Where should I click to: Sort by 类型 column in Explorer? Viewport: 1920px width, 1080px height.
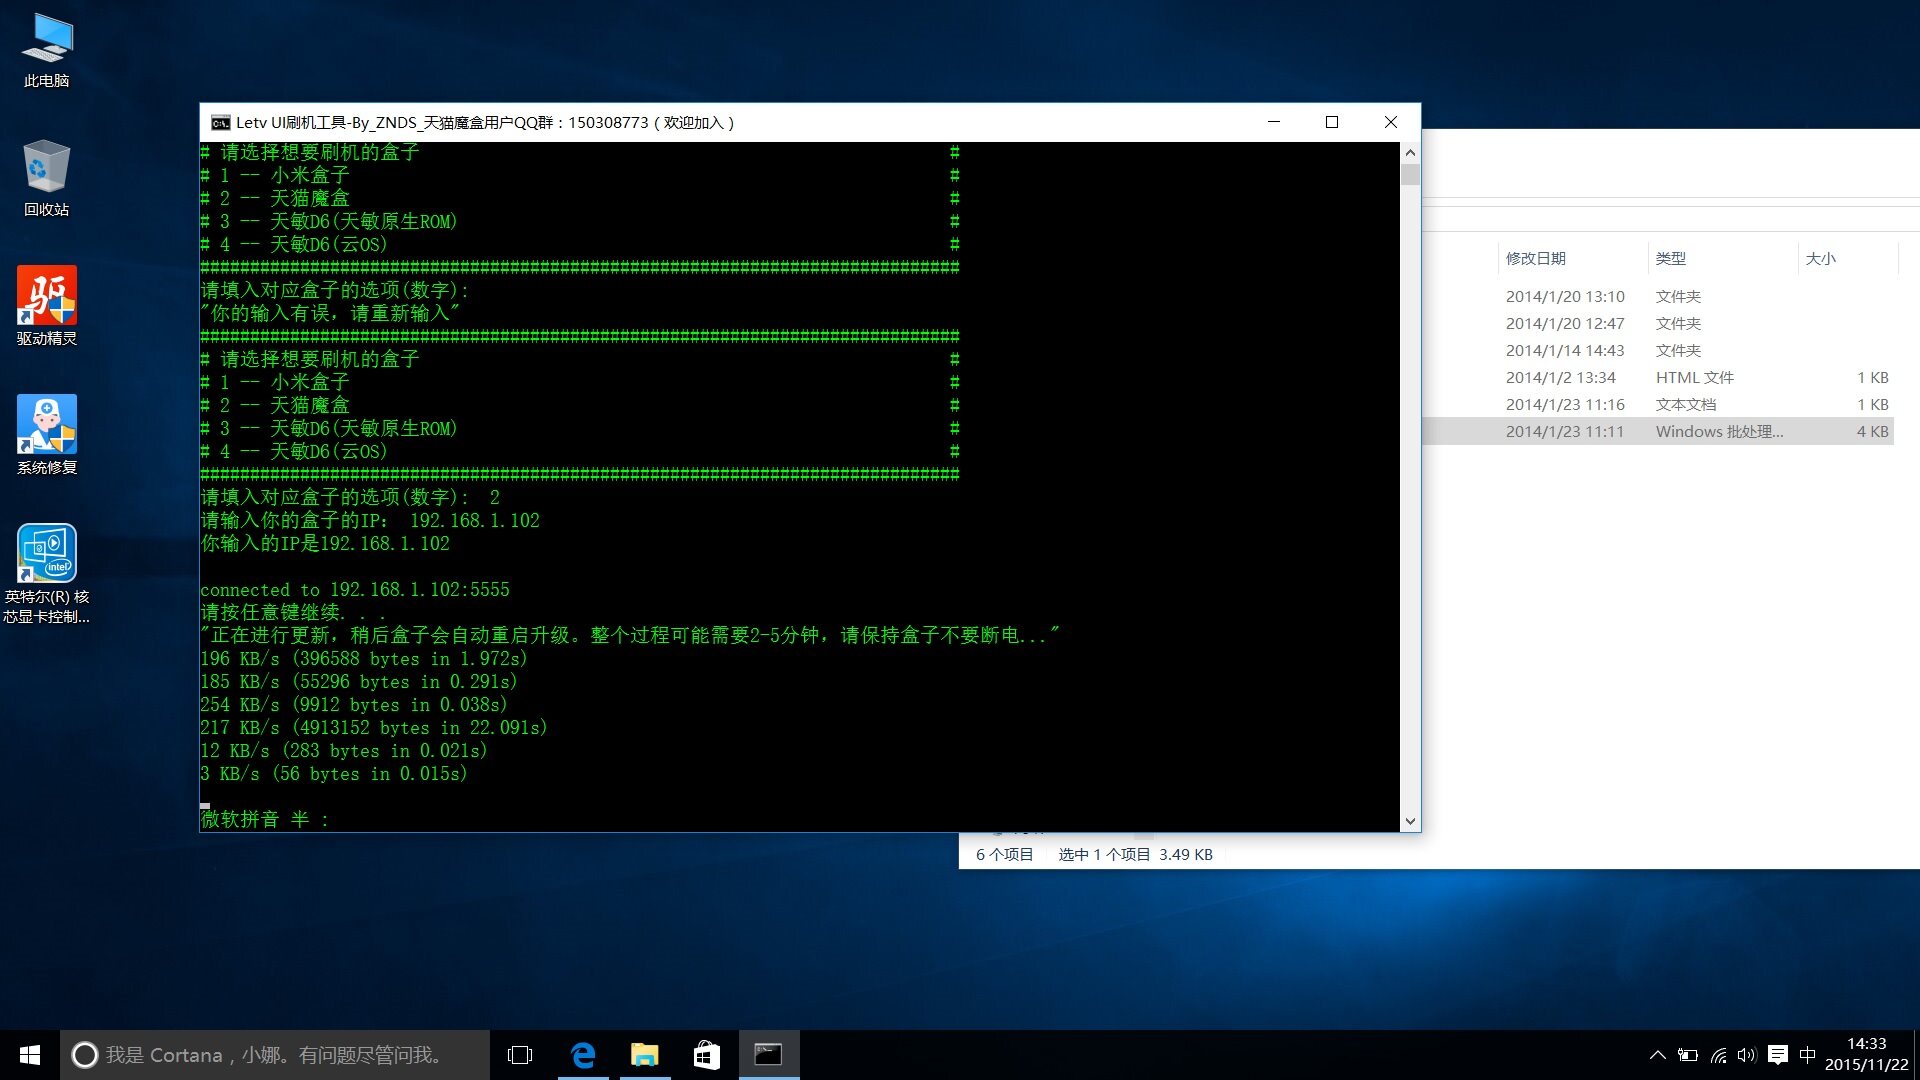coord(1722,258)
